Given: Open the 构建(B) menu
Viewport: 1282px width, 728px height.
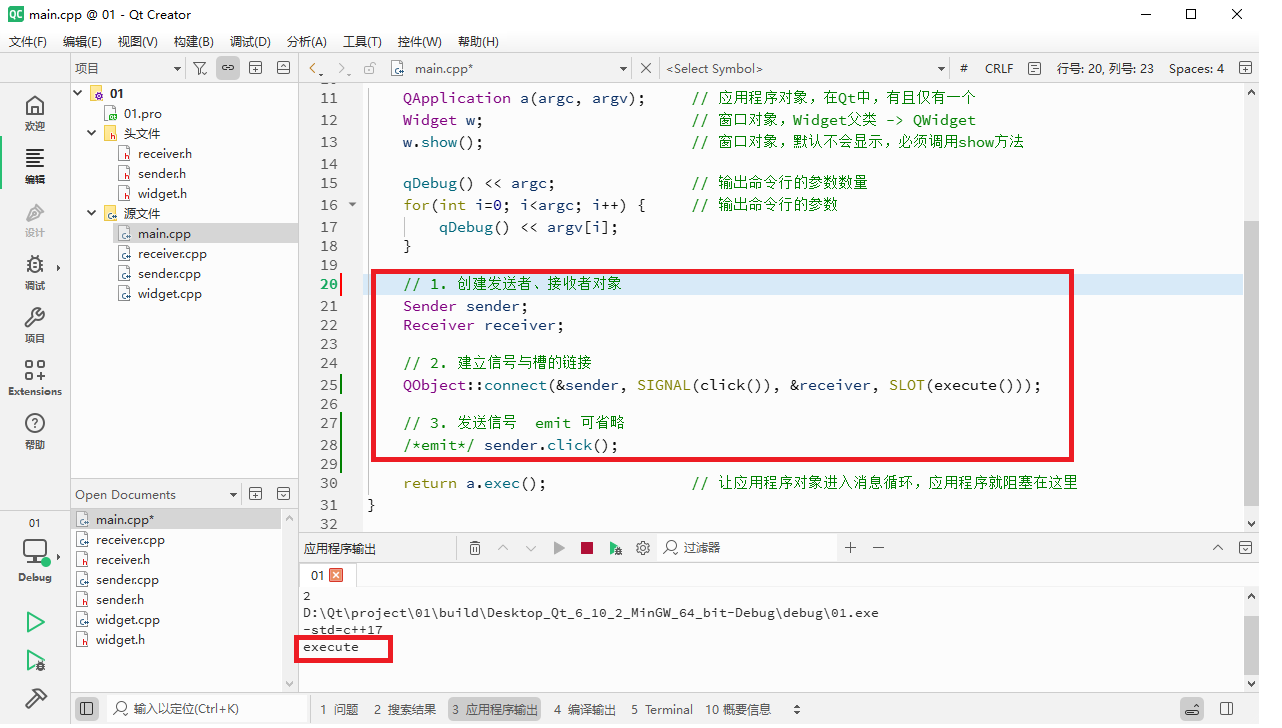Looking at the screenshot, I should tap(193, 41).
